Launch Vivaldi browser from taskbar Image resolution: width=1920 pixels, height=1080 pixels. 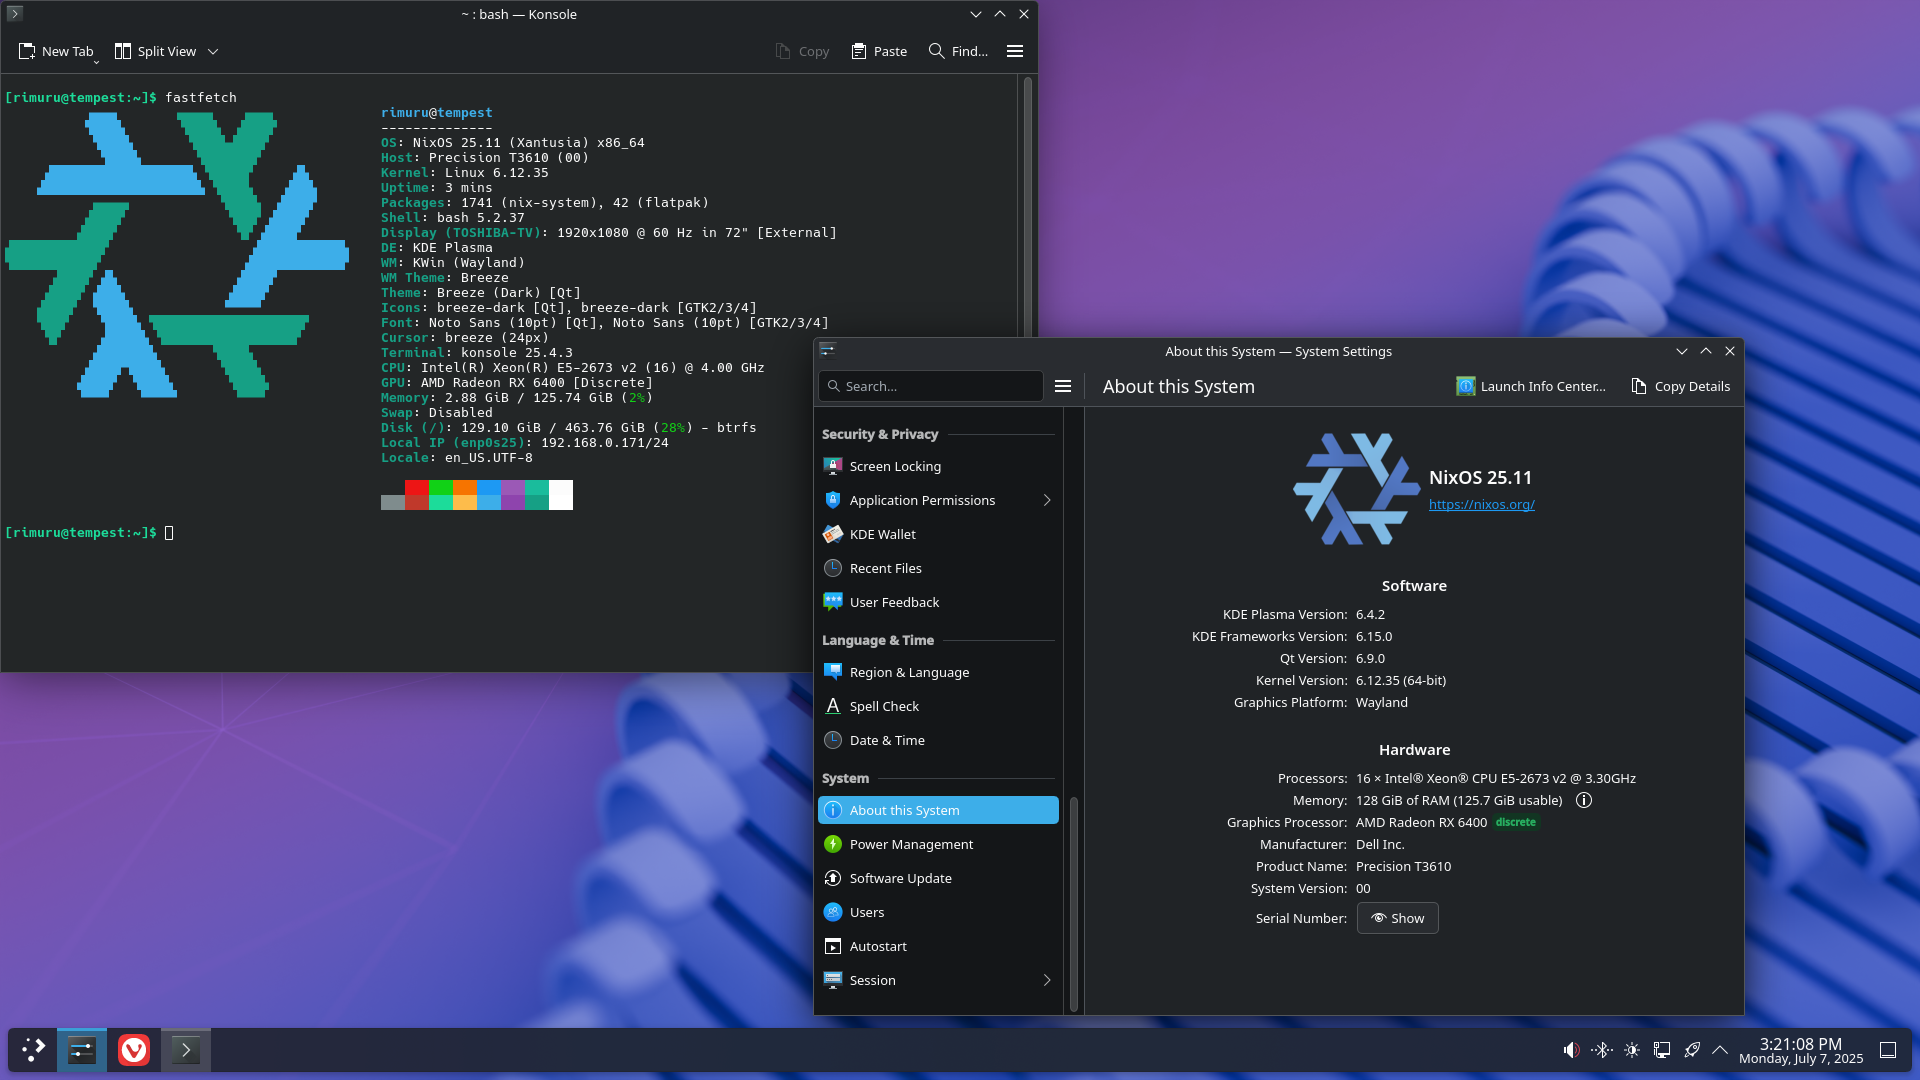[134, 1050]
